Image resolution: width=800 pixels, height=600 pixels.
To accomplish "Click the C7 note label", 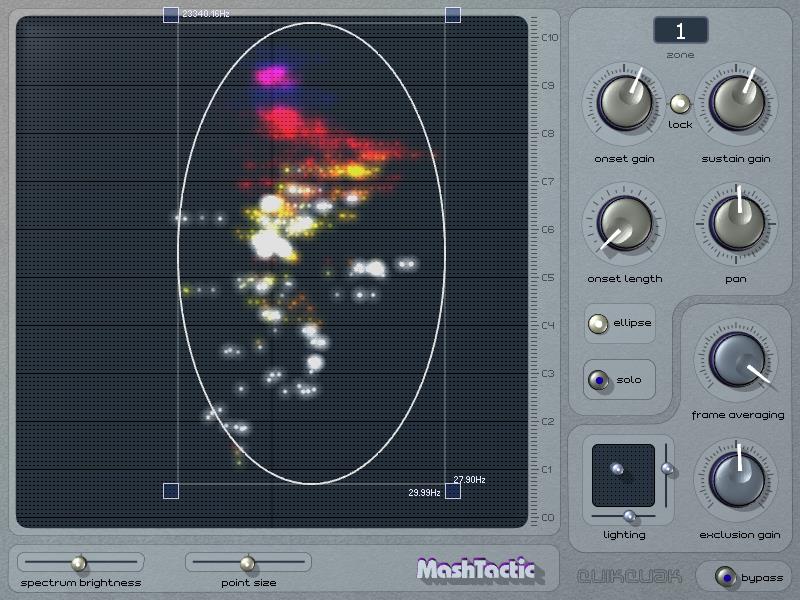I will (x=548, y=182).
